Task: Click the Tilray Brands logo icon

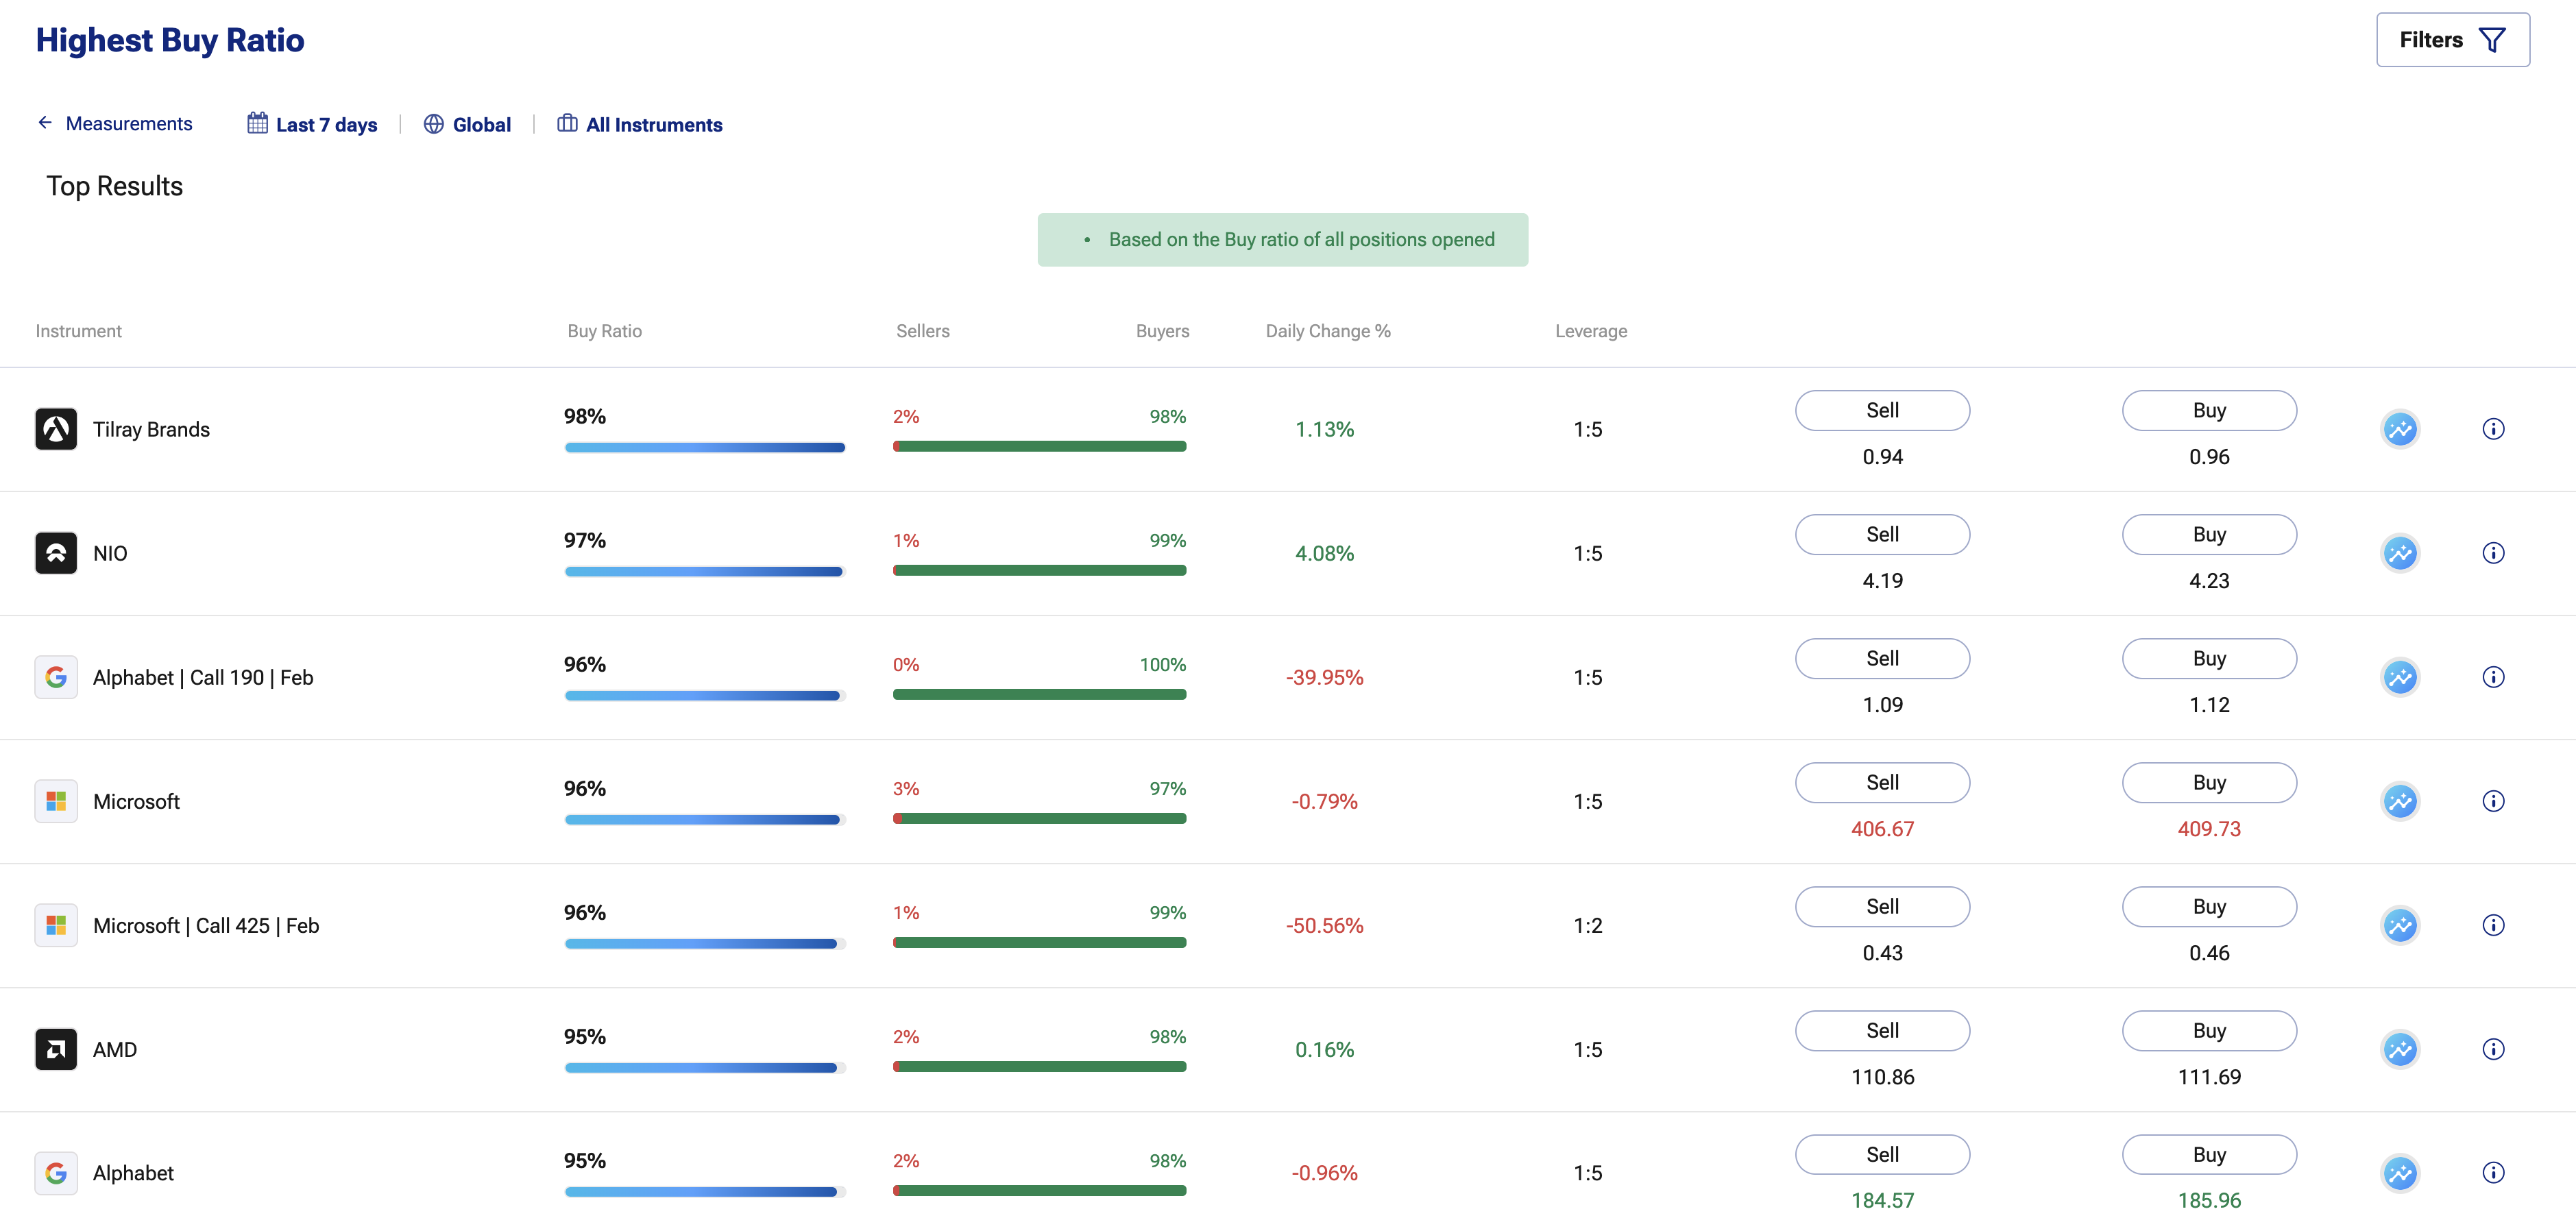Action: [x=56, y=429]
